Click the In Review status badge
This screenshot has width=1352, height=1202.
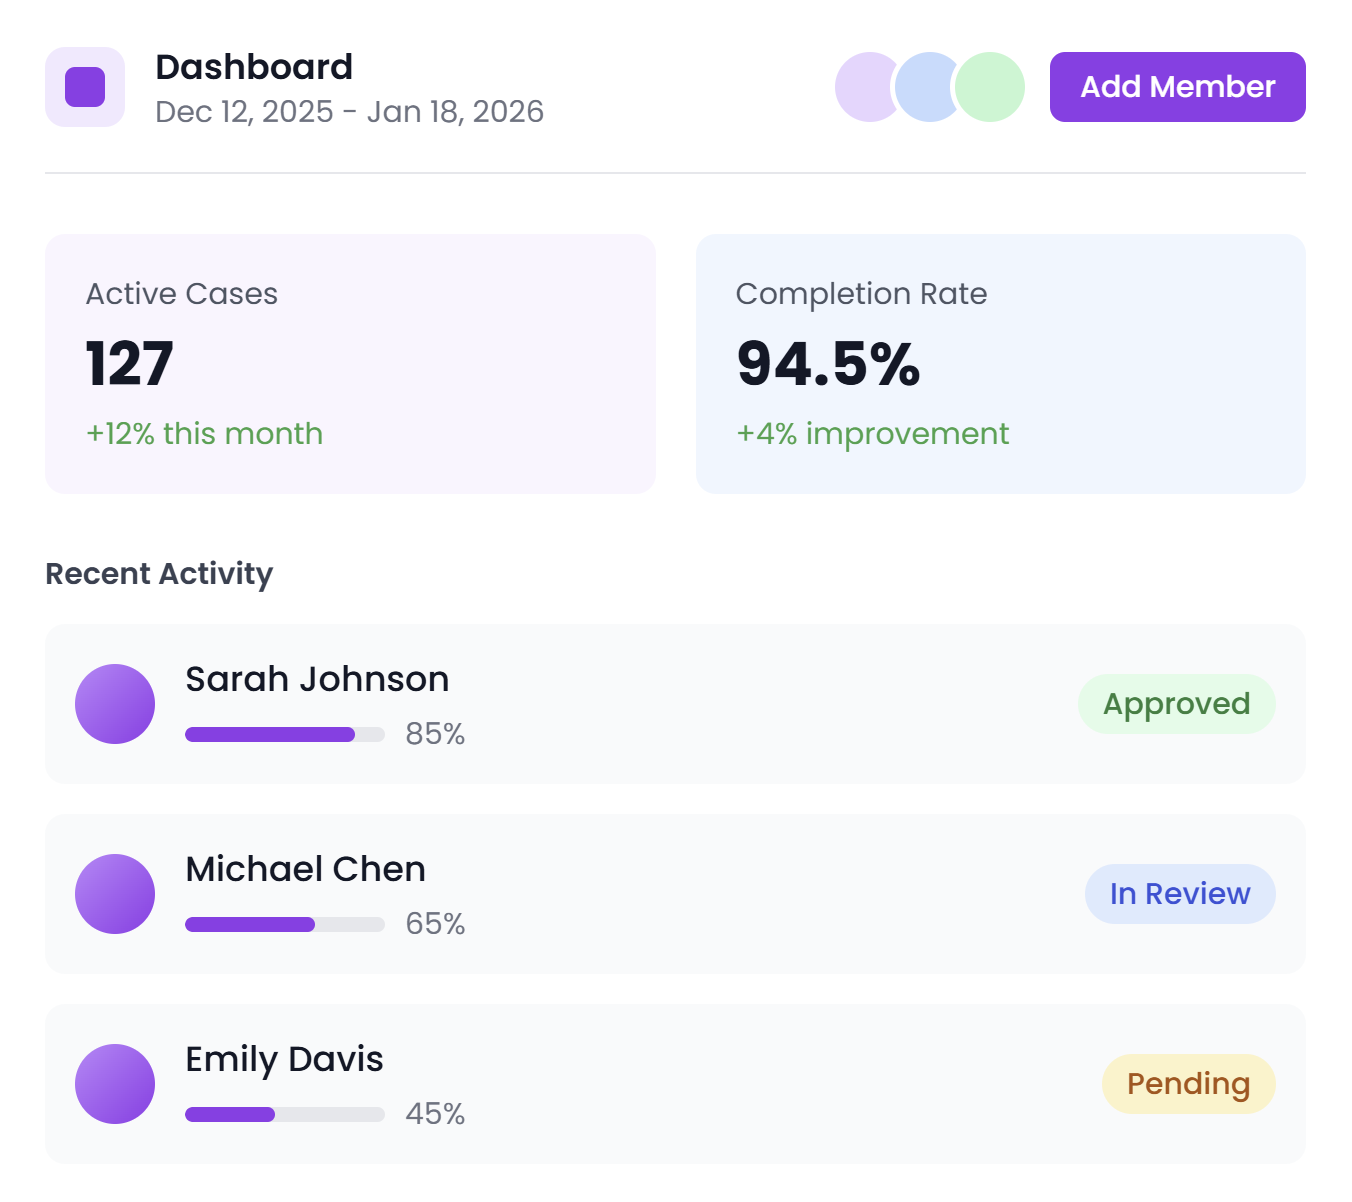(1179, 894)
